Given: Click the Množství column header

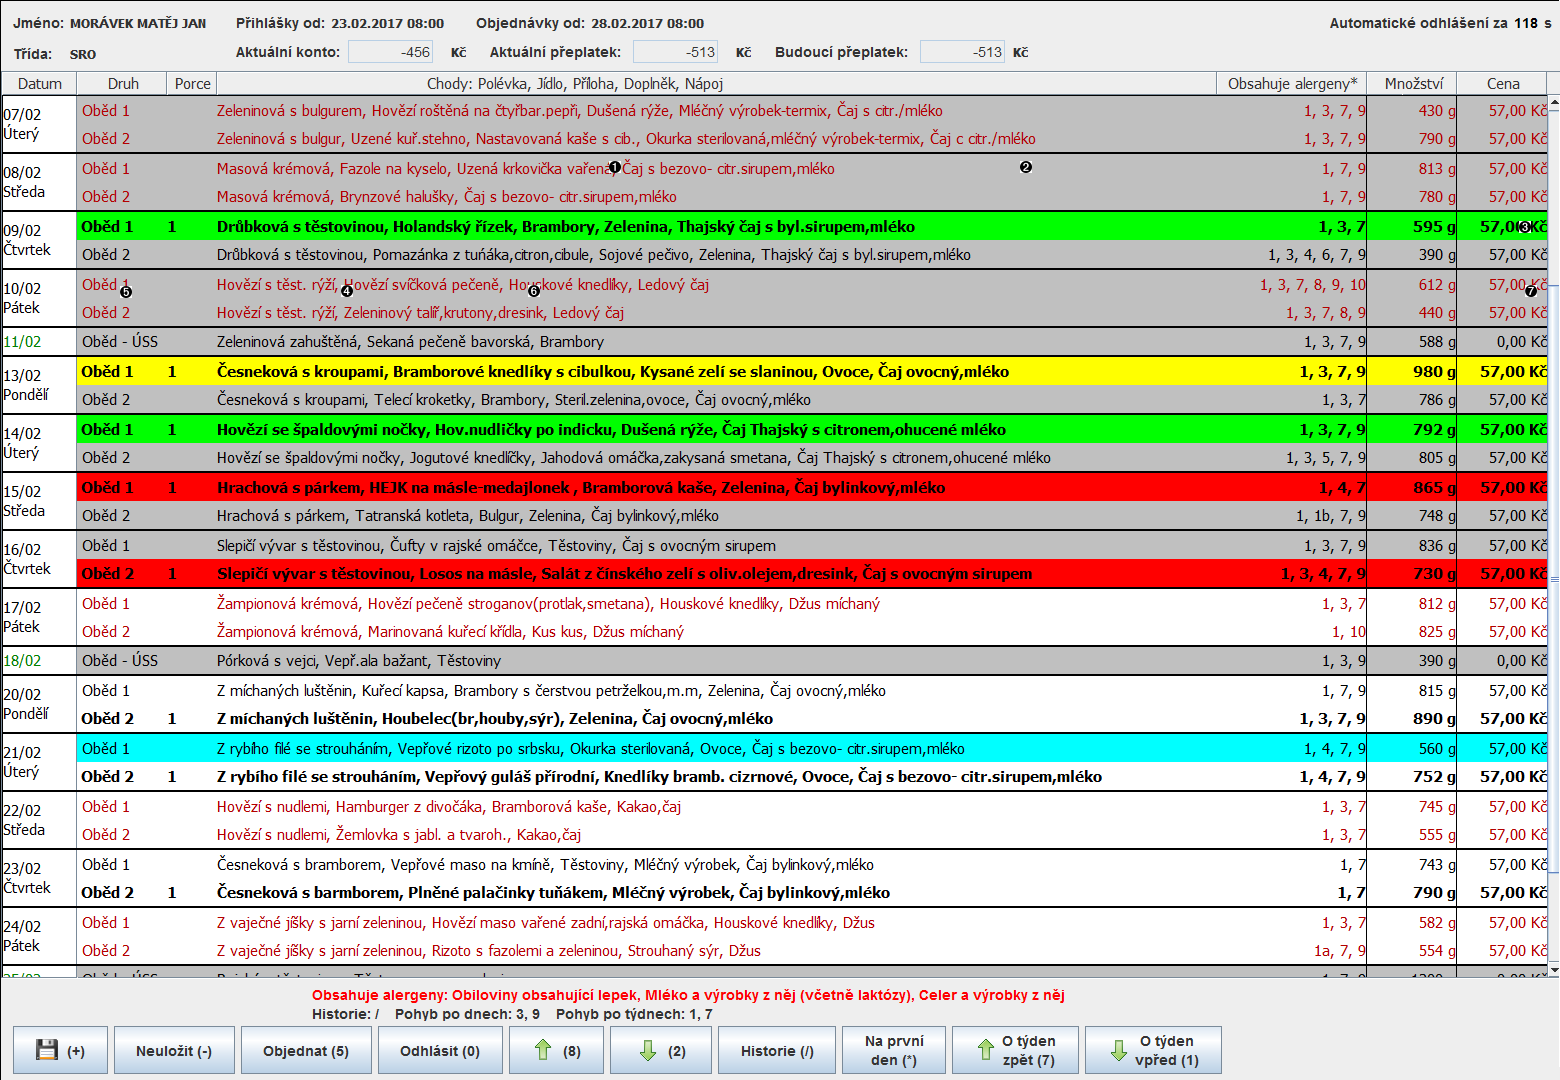Looking at the screenshot, I should pos(1413,84).
